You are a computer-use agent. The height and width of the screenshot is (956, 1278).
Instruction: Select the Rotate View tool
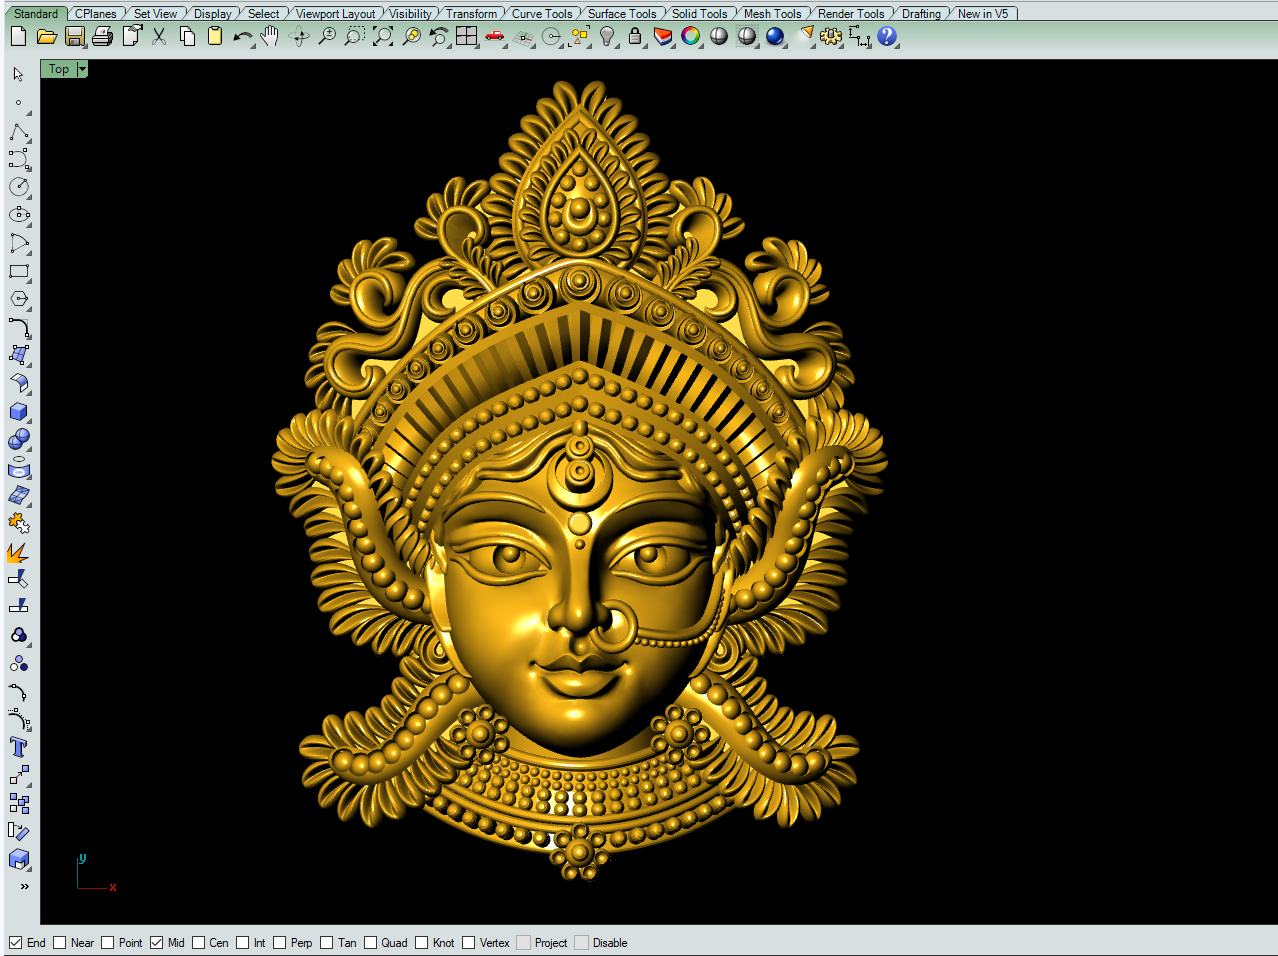pos(299,37)
